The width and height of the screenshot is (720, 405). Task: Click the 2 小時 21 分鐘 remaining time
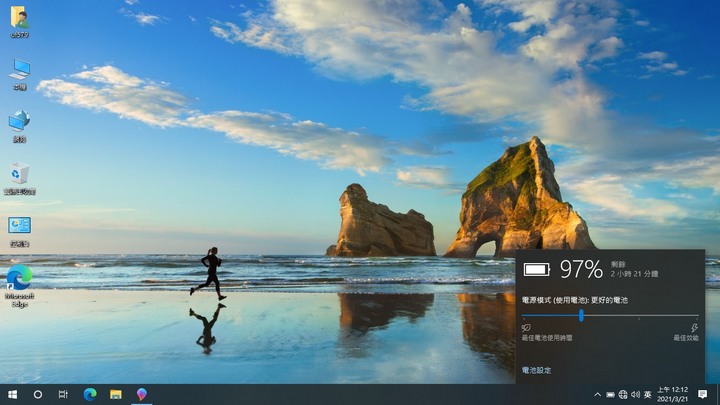pyautogui.click(x=634, y=274)
